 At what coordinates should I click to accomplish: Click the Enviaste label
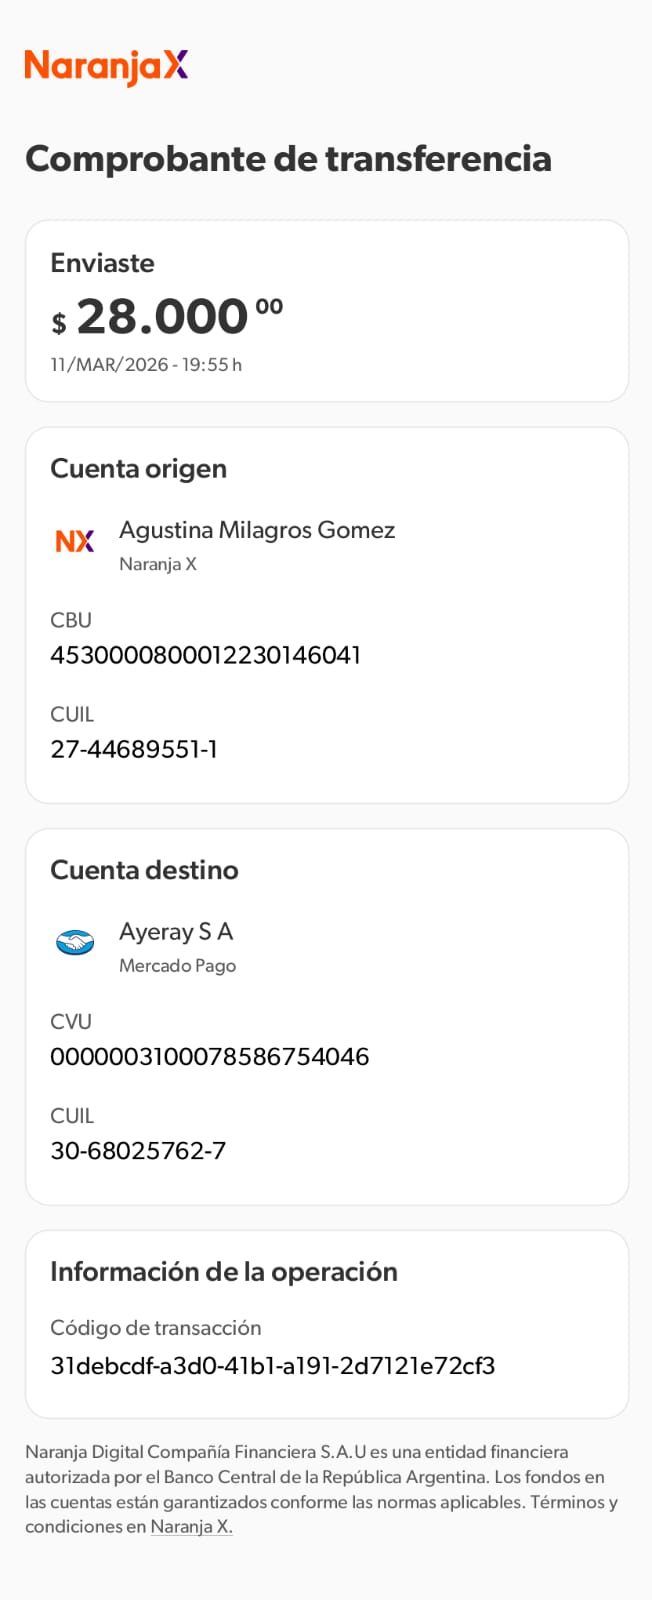102,263
